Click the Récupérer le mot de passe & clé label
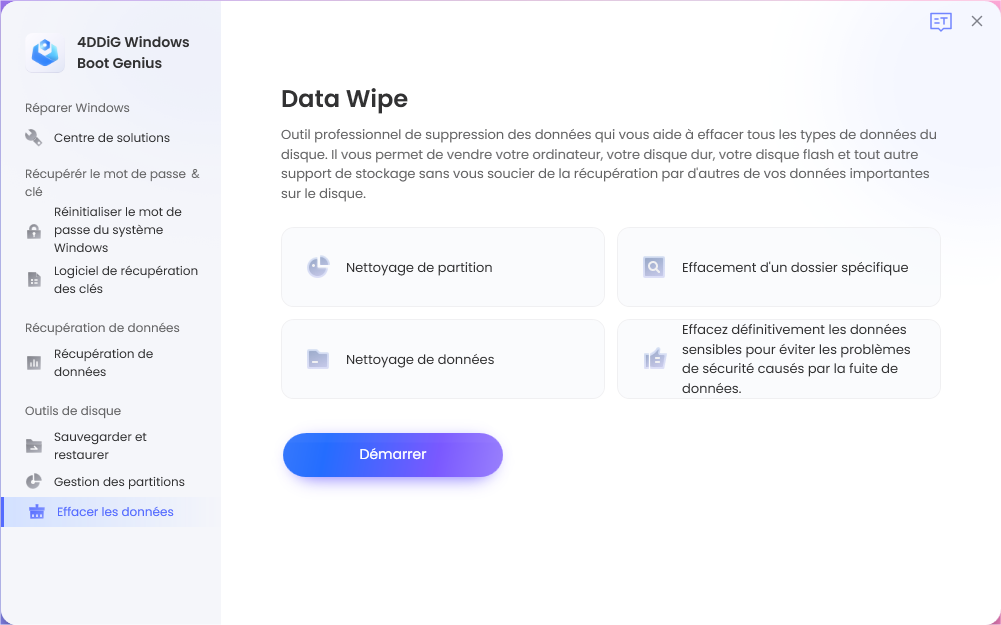This screenshot has height=625, width=1001. [x=112, y=183]
